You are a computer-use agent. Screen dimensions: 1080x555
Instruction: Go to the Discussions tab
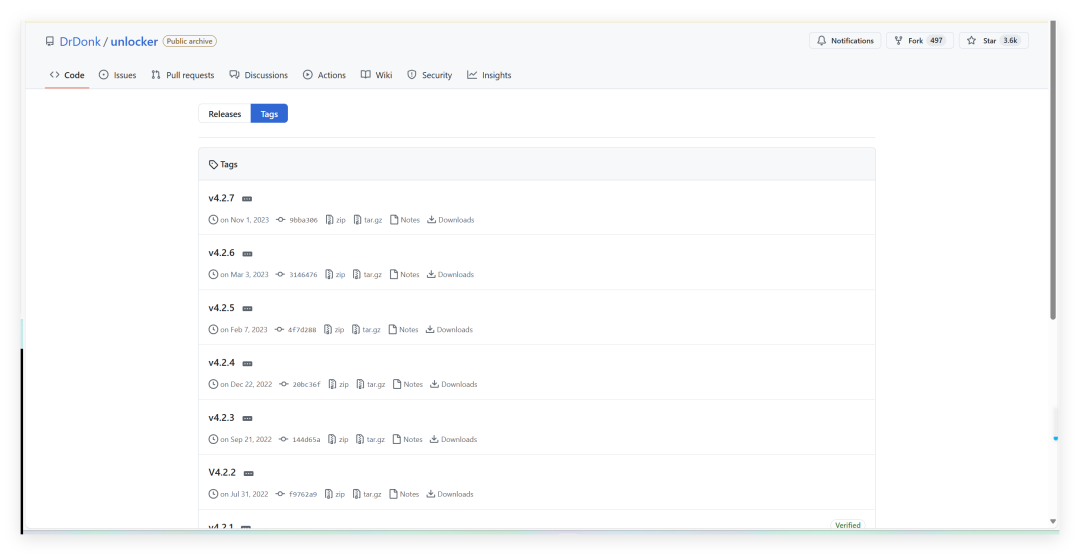pyautogui.click(x=259, y=75)
